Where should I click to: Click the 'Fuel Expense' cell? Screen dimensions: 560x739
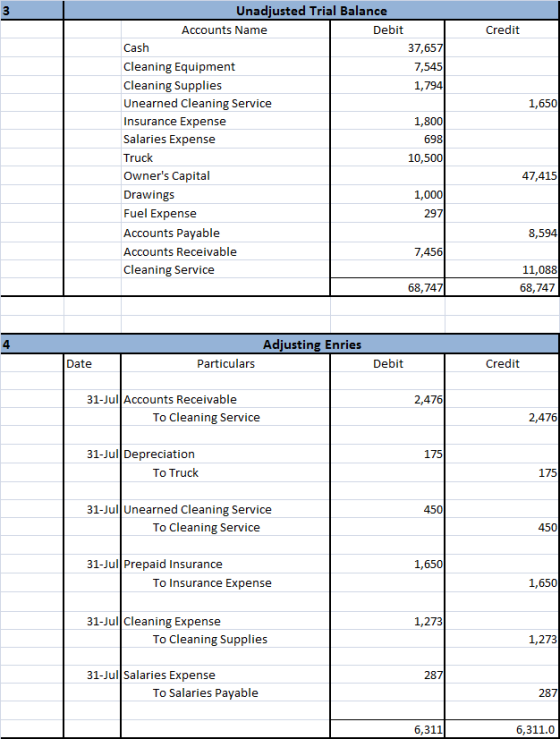(x=225, y=213)
